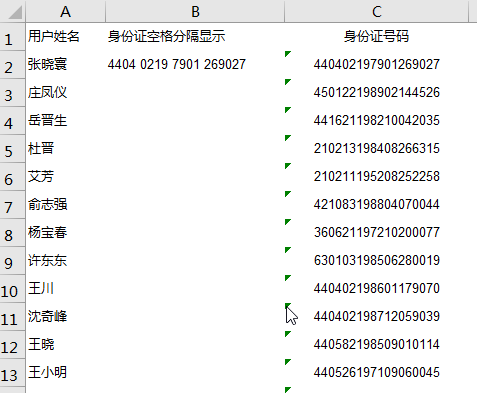Select row 3 header

point(12,93)
